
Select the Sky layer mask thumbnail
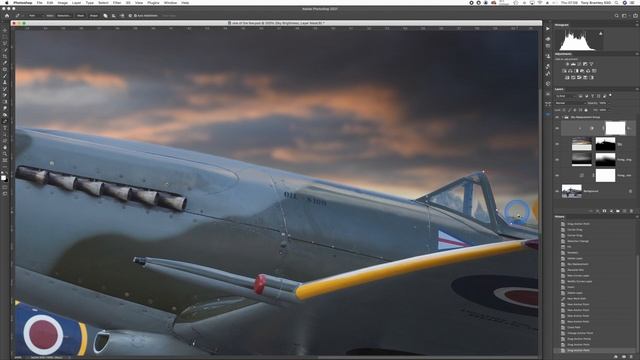pyautogui.click(x=606, y=144)
